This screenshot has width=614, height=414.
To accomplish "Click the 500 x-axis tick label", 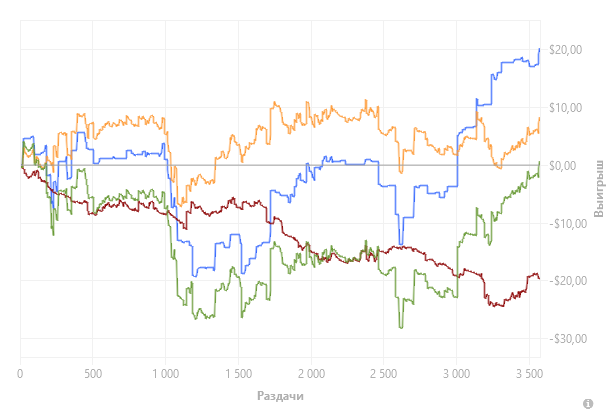I will 93,374.
